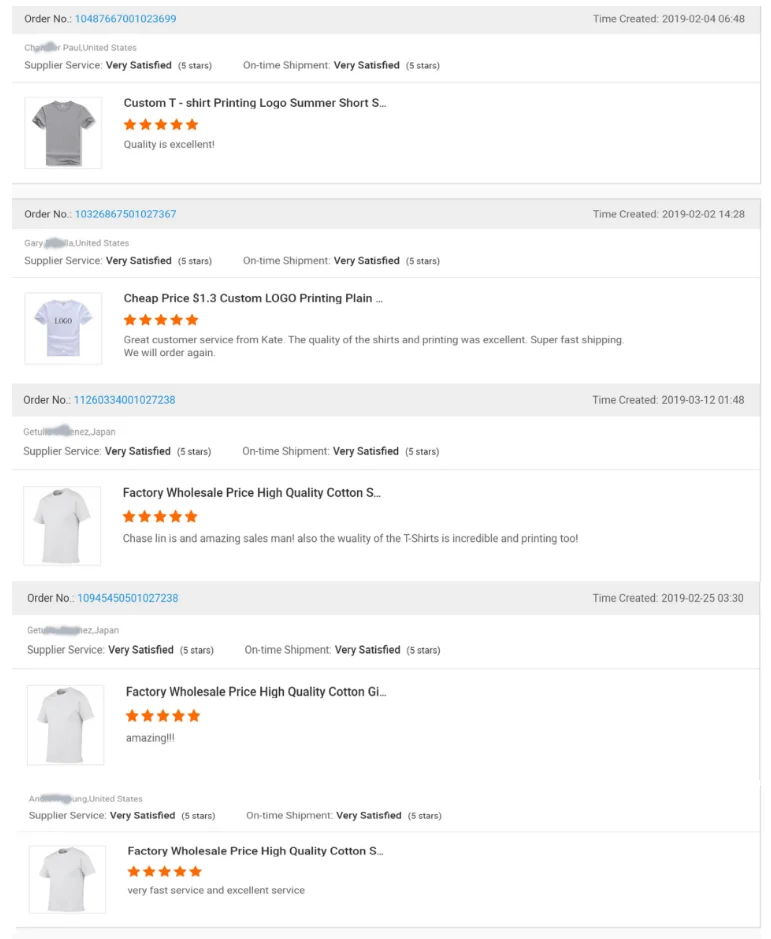Click star rating above 'very fast service' review

165,872
